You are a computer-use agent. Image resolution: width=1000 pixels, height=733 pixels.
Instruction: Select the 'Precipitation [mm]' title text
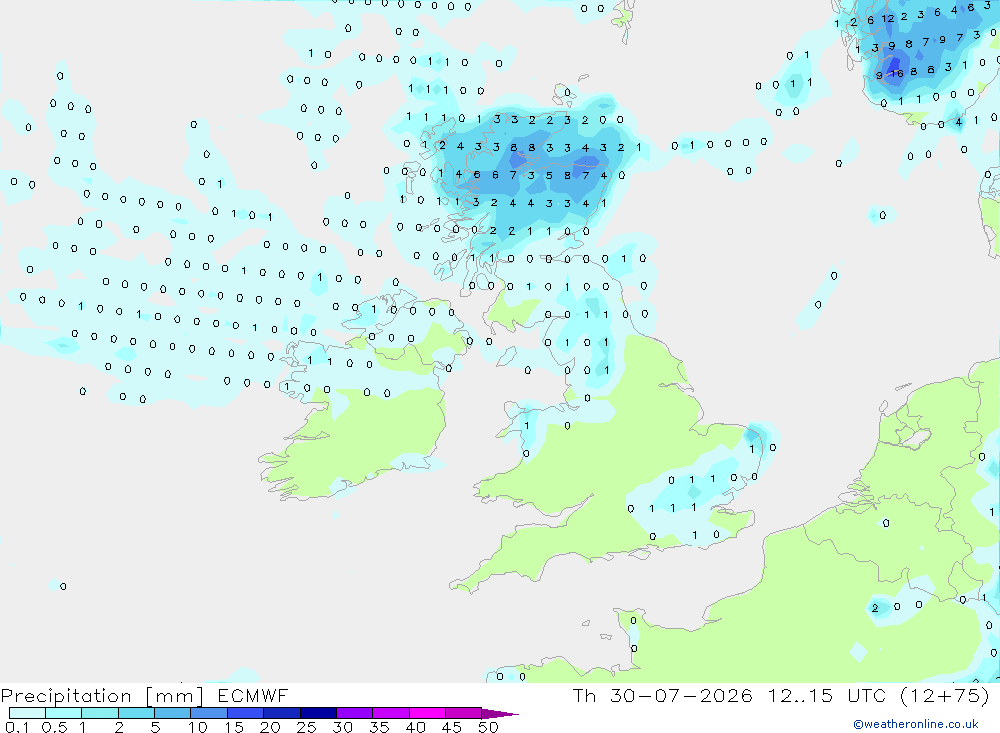(102, 696)
